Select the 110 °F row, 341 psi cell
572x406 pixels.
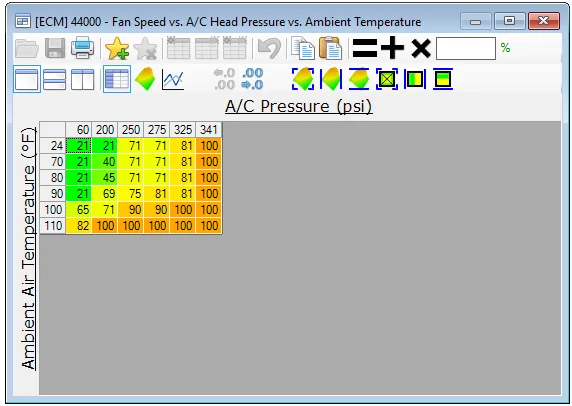click(x=208, y=225)
